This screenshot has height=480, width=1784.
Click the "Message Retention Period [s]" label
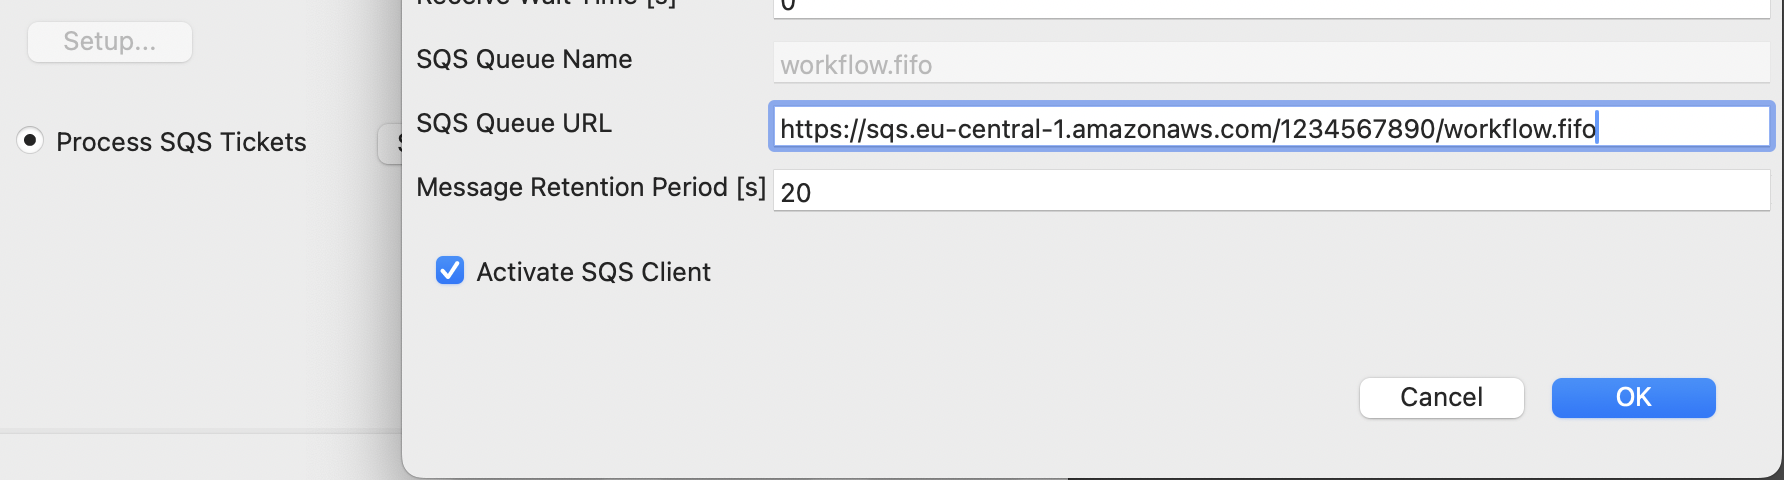pyautogui.click(x=590, y=187)
